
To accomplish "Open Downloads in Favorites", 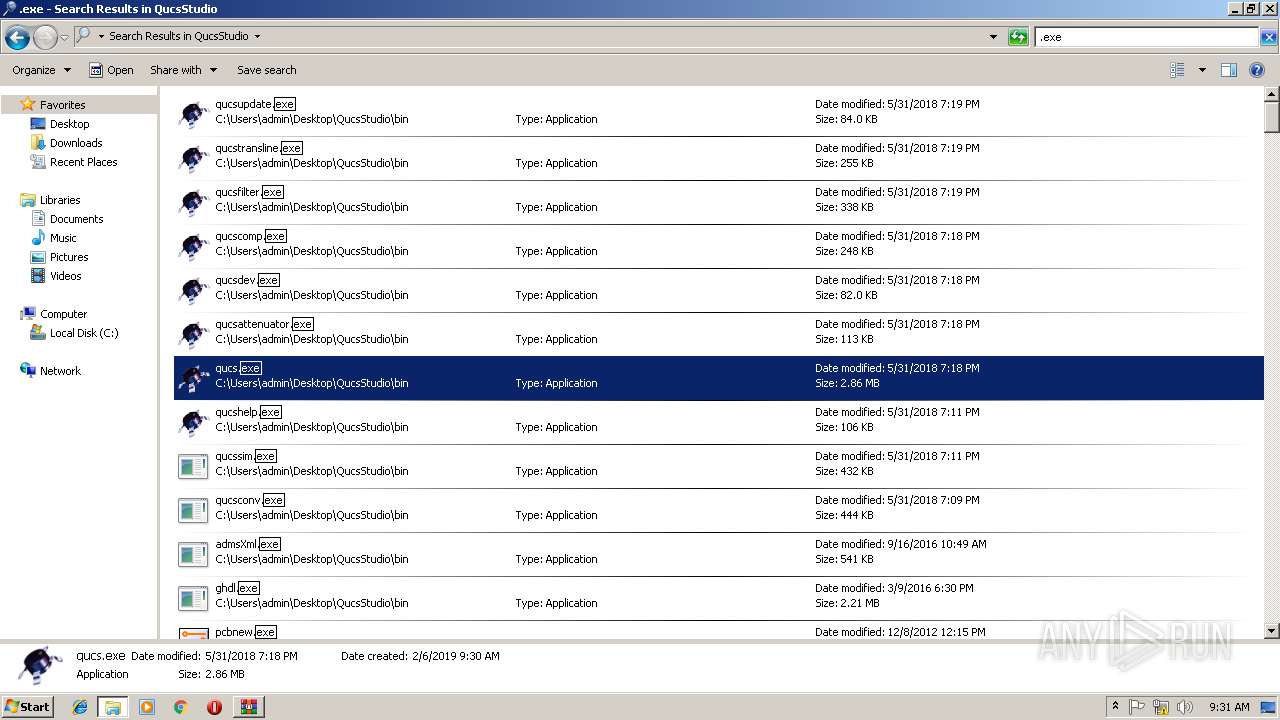I will coord(76,143).
